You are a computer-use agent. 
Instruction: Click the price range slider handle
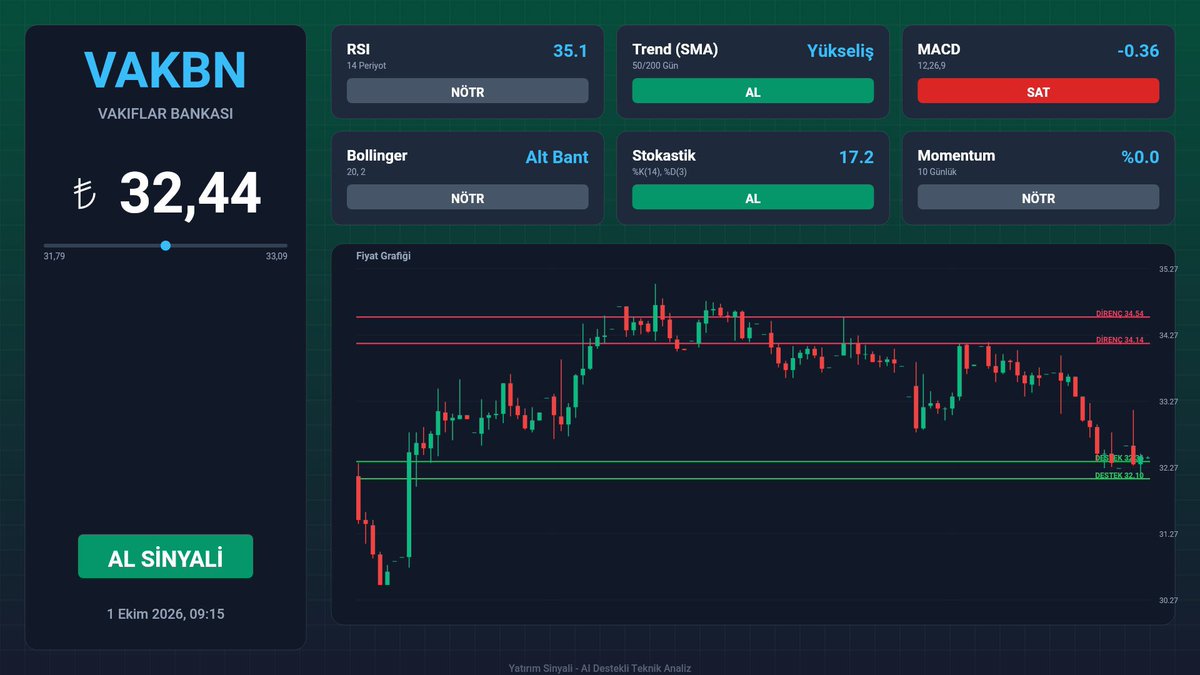point(165,245)
